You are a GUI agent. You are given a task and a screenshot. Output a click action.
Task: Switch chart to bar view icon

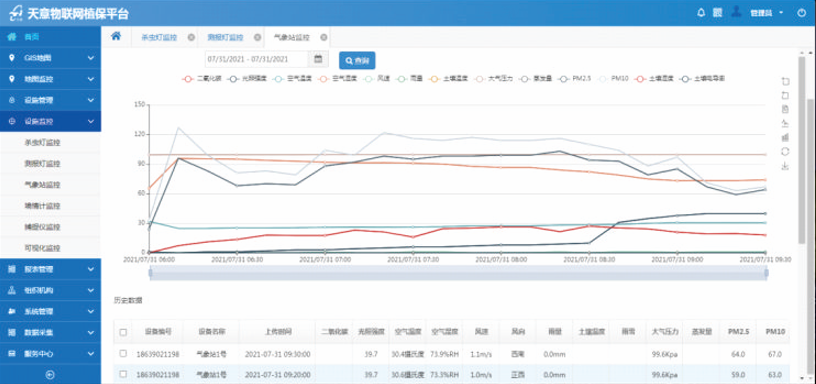[786, 138]
